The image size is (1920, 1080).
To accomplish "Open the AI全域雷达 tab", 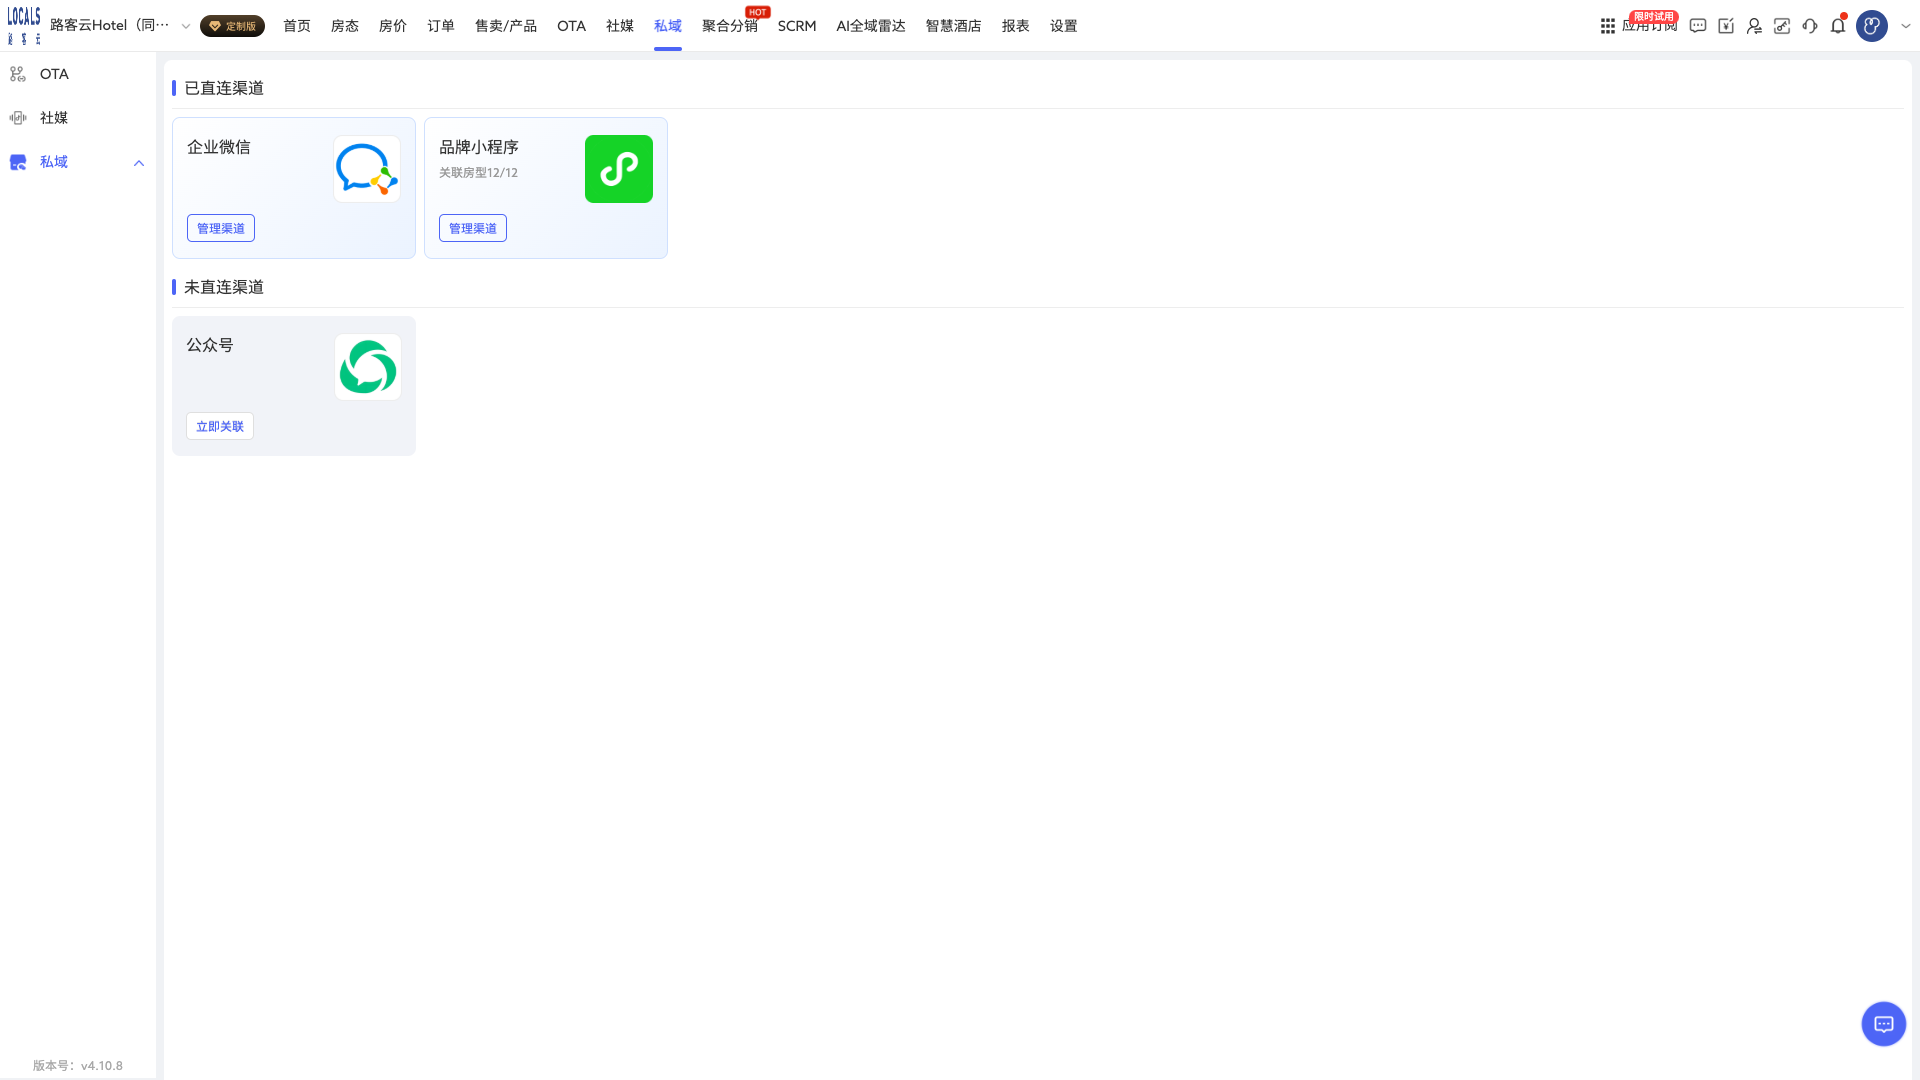I will (x=871, y=26).
